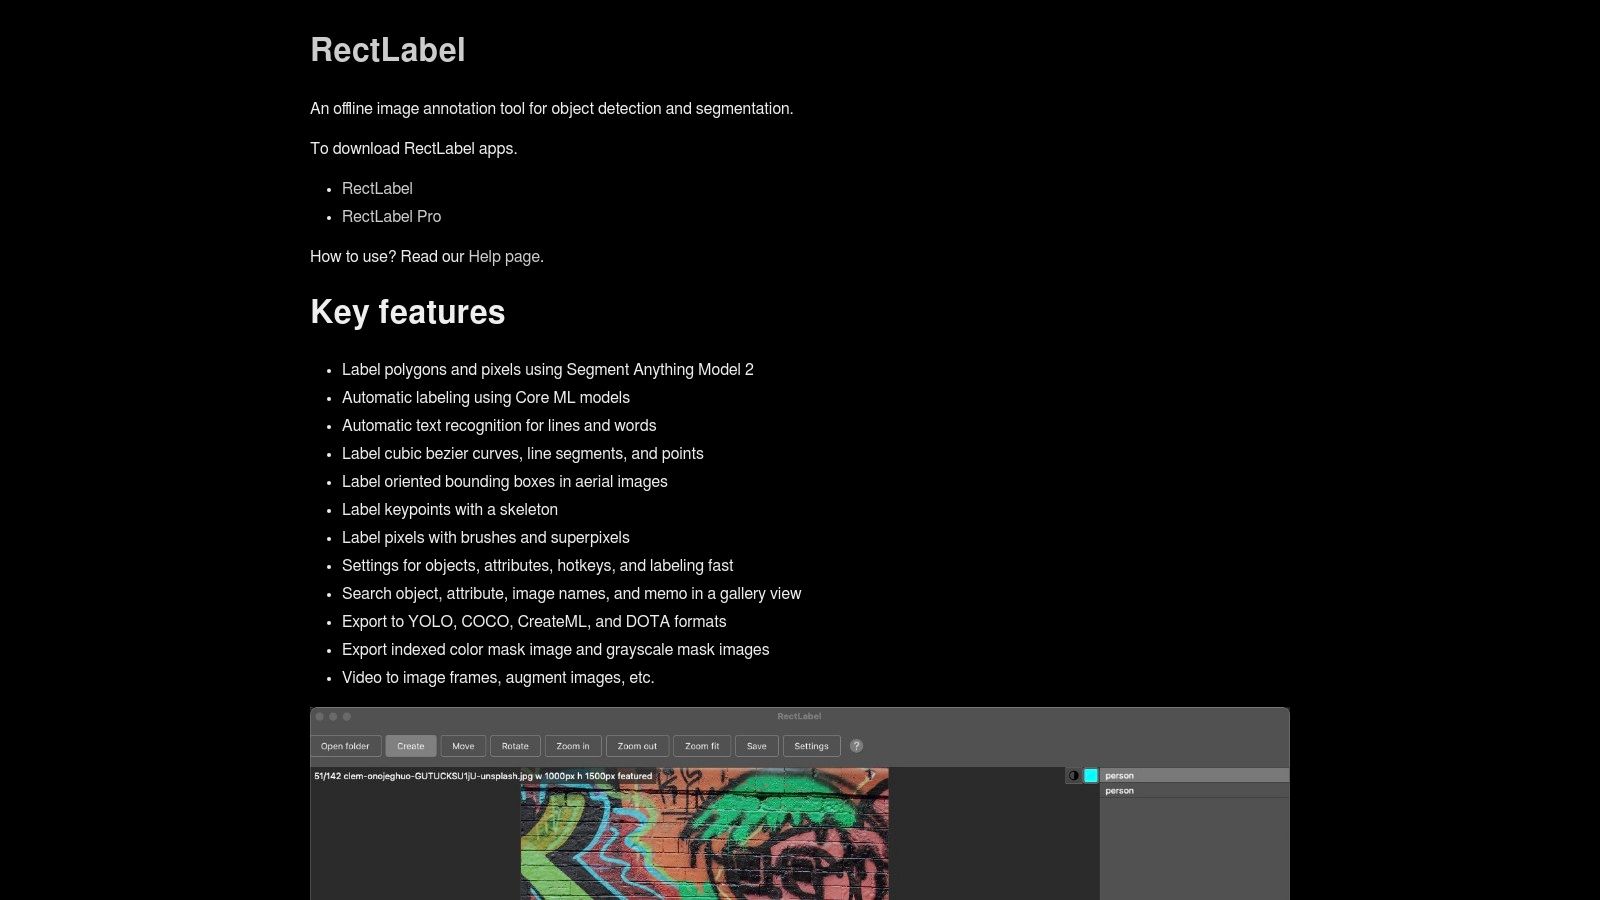The width and height of the screenshot is (1600, 900).
Task: Click 'Video to image frames, augment images' line
Action: point(498,677)
